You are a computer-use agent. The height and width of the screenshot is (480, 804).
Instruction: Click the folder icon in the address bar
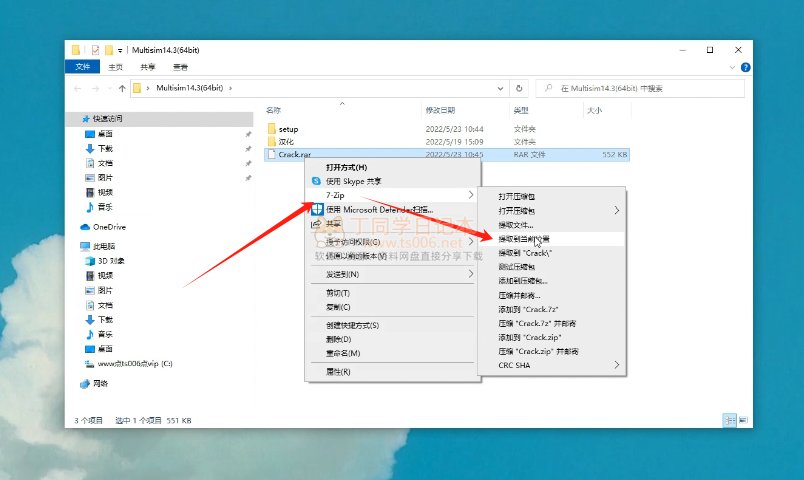(x=137, y=88)
